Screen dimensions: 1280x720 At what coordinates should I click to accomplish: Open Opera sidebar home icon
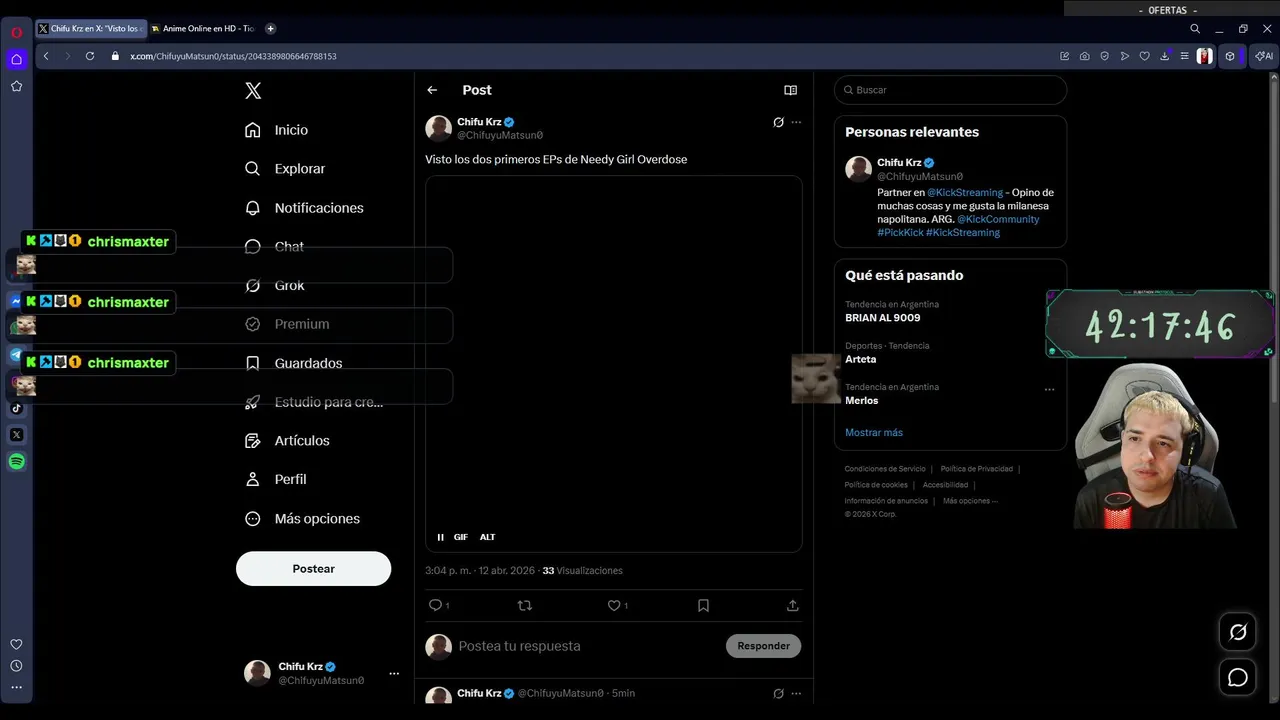coord(16,59)
